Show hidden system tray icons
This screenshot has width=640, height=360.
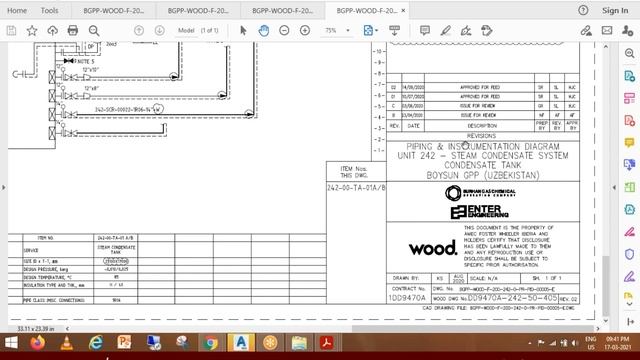[530, 343]
